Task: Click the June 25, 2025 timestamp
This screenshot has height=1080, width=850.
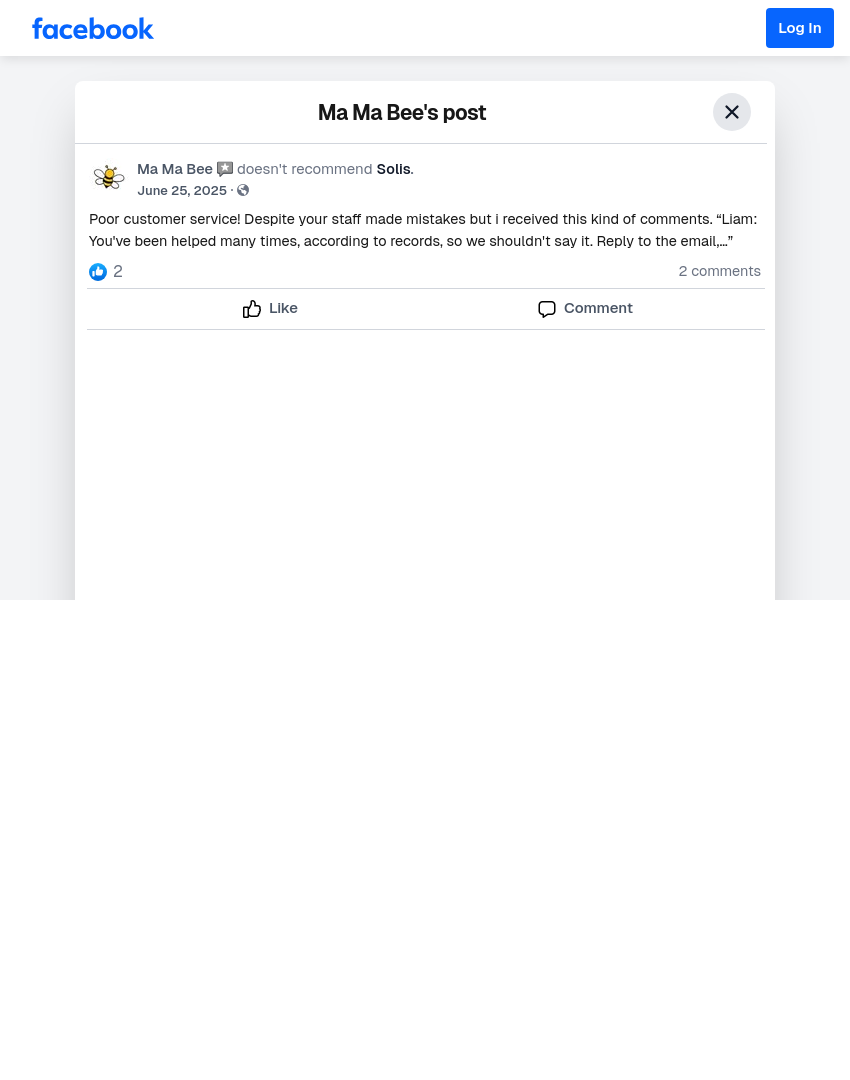Action: [182, 191]
